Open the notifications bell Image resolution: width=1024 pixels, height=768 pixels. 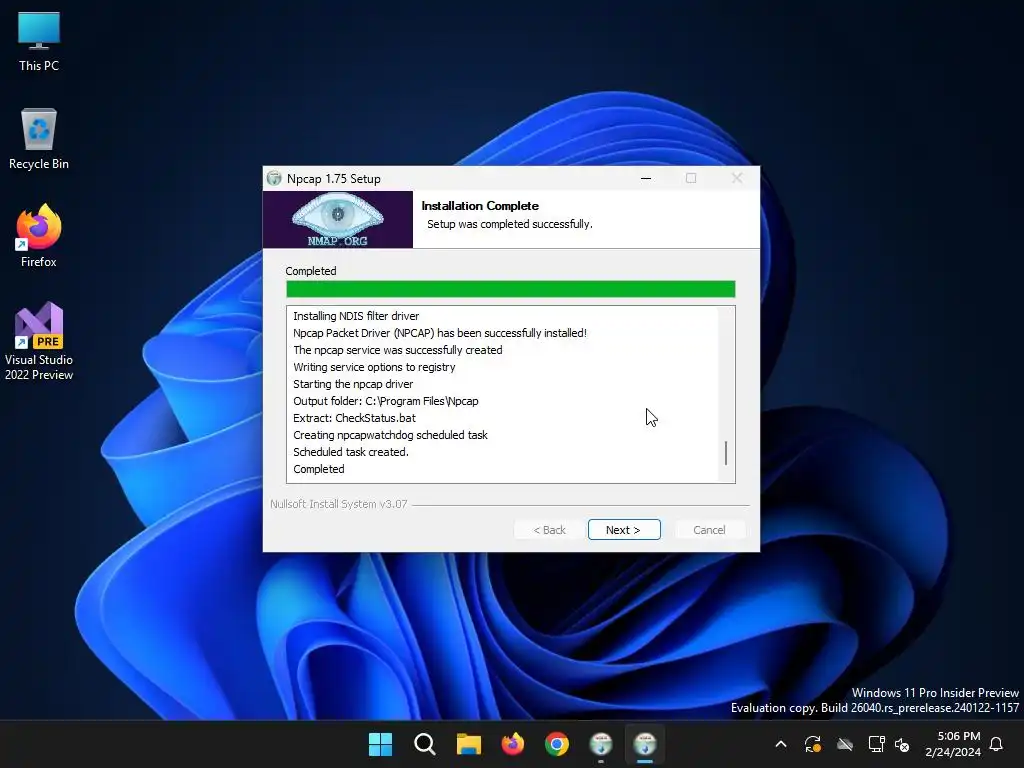click(x=997, y=744)
